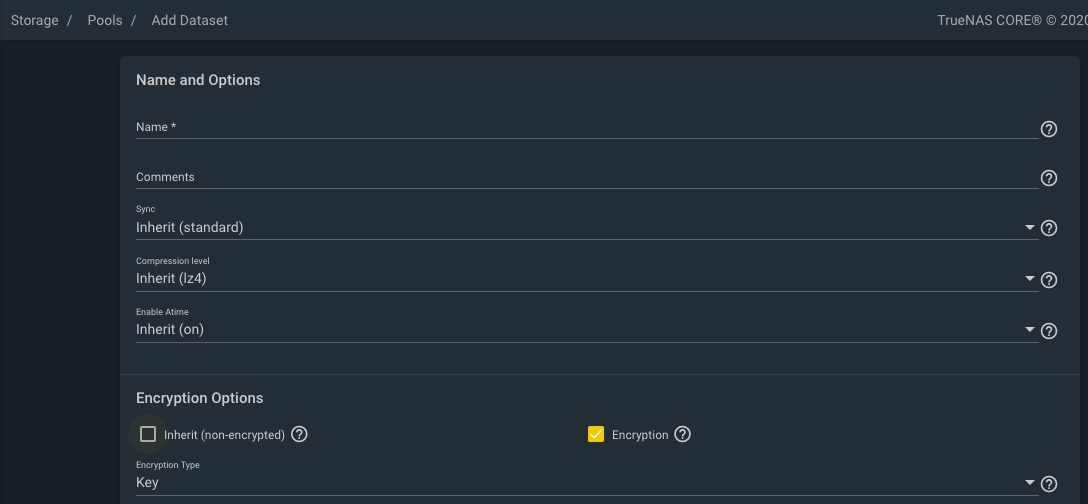The width and height of the screenshot is (1088, 504).
Task: Click into the Comments input field
Action: 585,177
